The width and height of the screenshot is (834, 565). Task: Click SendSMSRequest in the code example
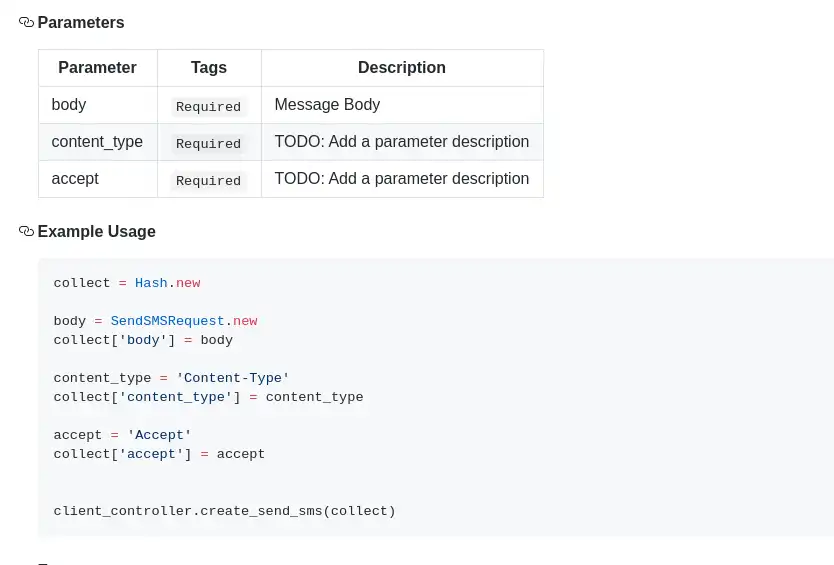point(167,321)
